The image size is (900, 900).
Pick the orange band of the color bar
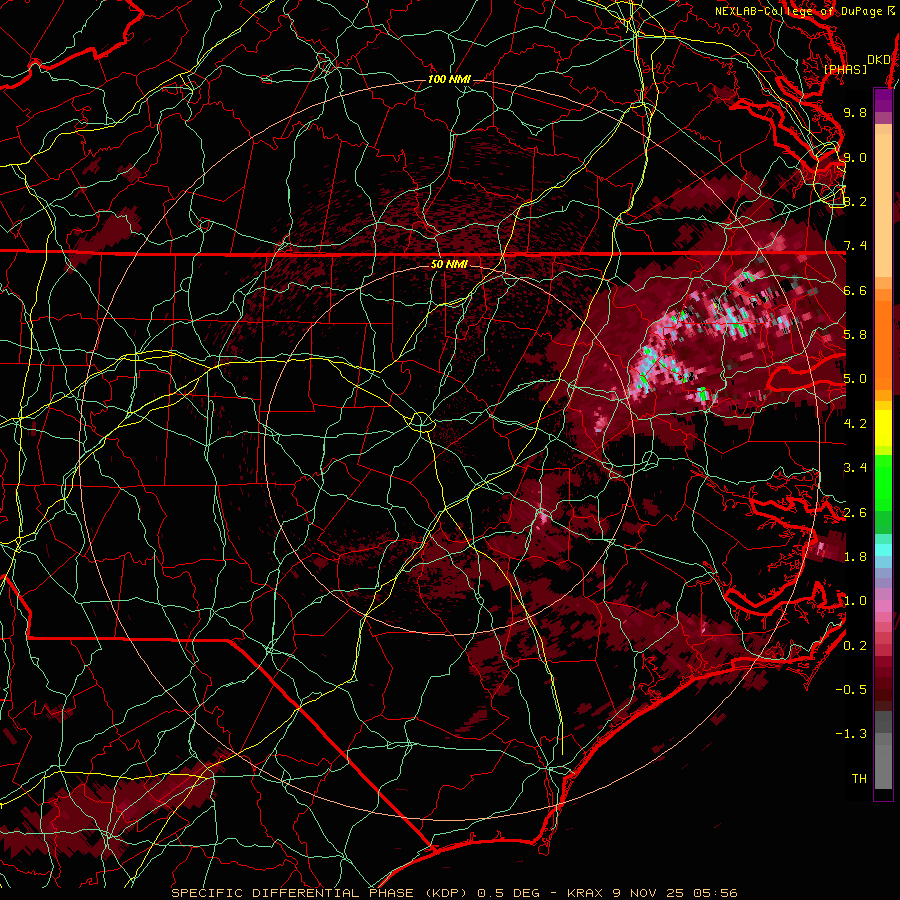coord(883,344)
